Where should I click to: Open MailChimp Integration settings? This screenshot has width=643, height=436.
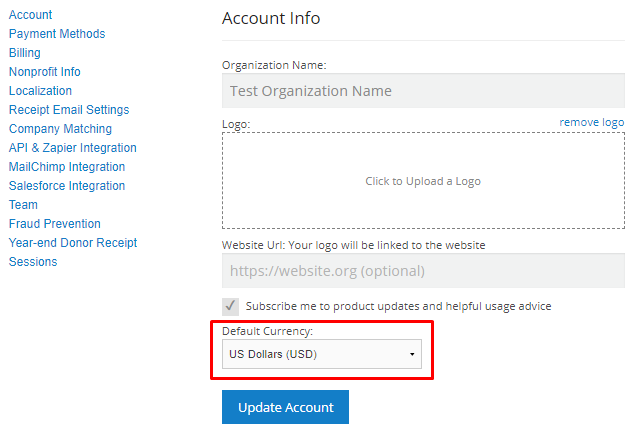pyautogui.click(x=67, y=167)
